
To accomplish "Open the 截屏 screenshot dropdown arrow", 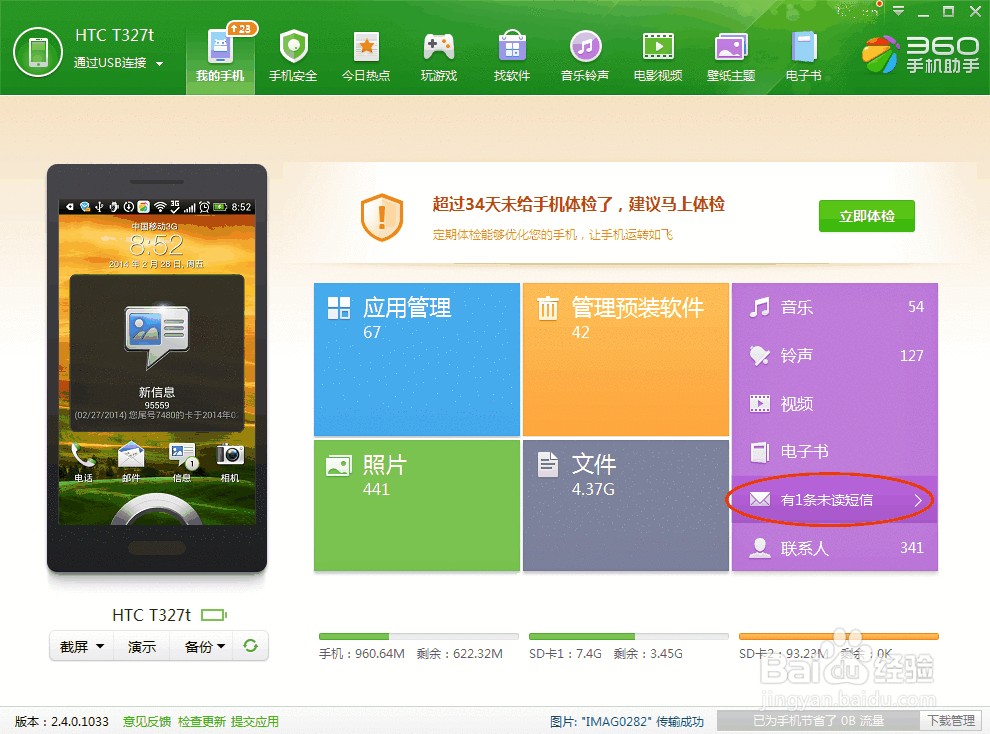I will click(100, 646).
